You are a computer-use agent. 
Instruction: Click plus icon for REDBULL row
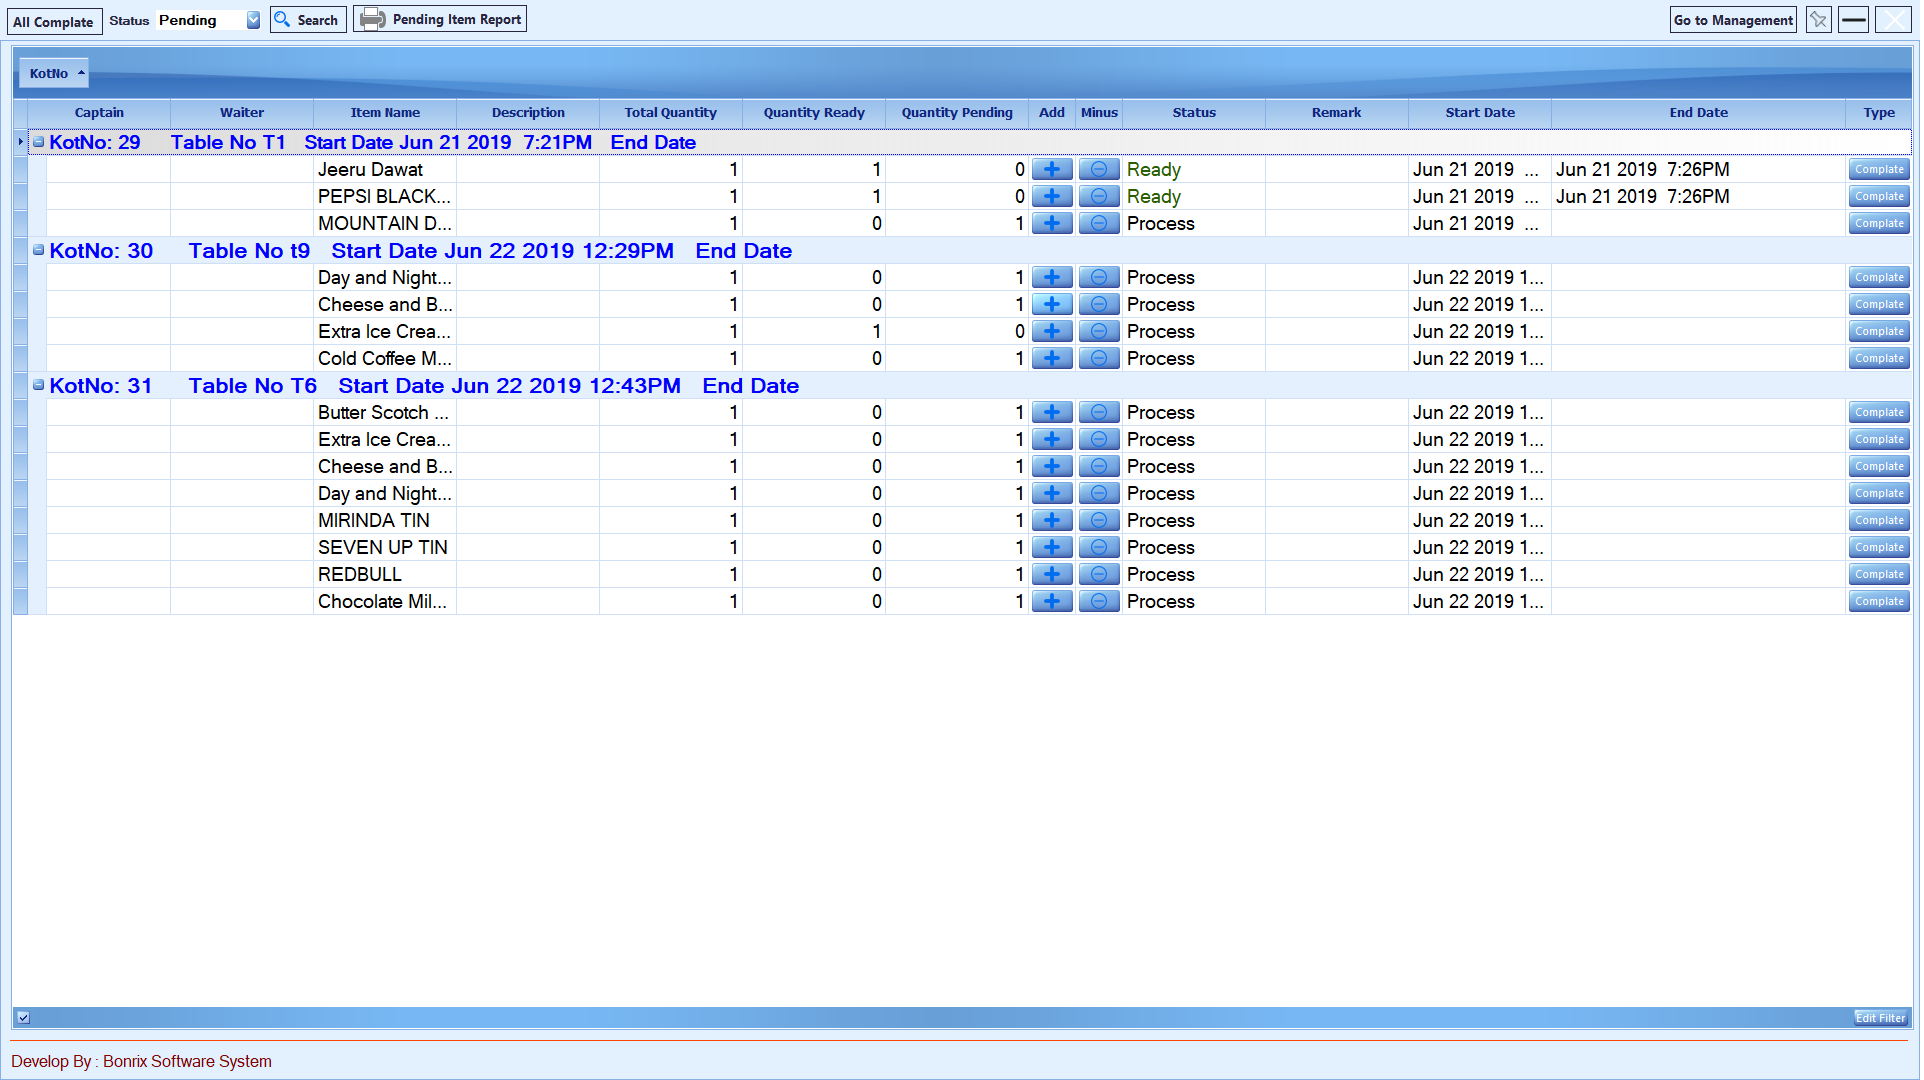tap(1052, 575)
